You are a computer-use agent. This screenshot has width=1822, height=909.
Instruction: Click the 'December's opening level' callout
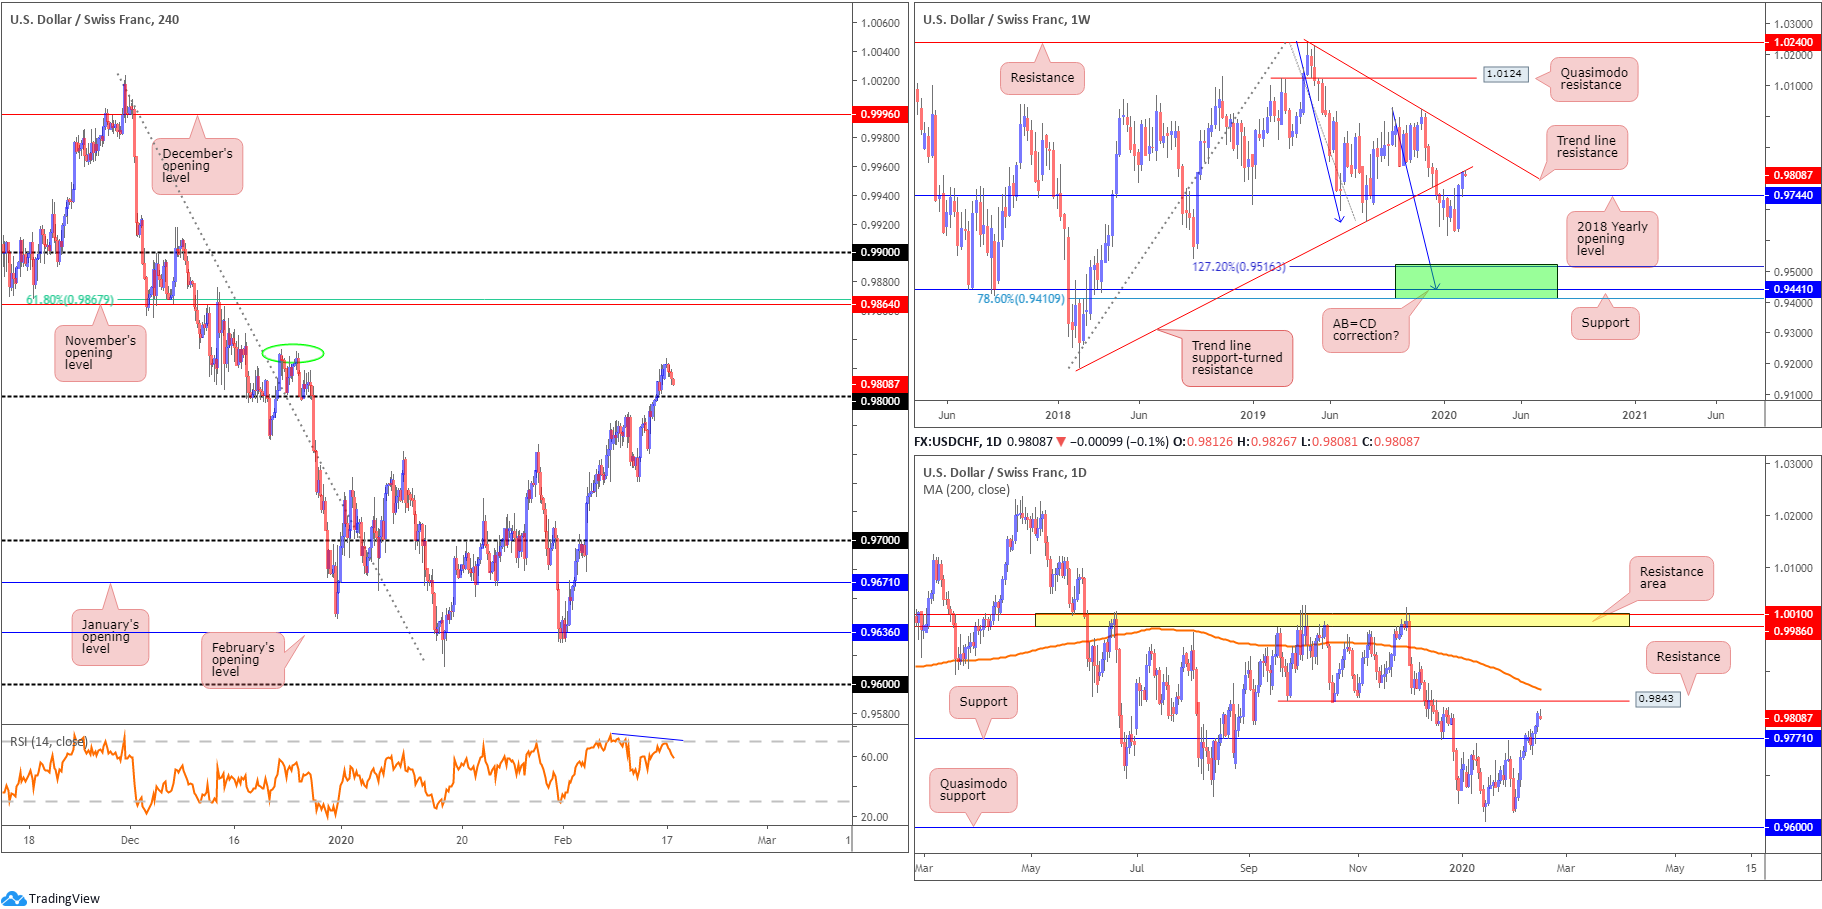[x=197, y=166]
